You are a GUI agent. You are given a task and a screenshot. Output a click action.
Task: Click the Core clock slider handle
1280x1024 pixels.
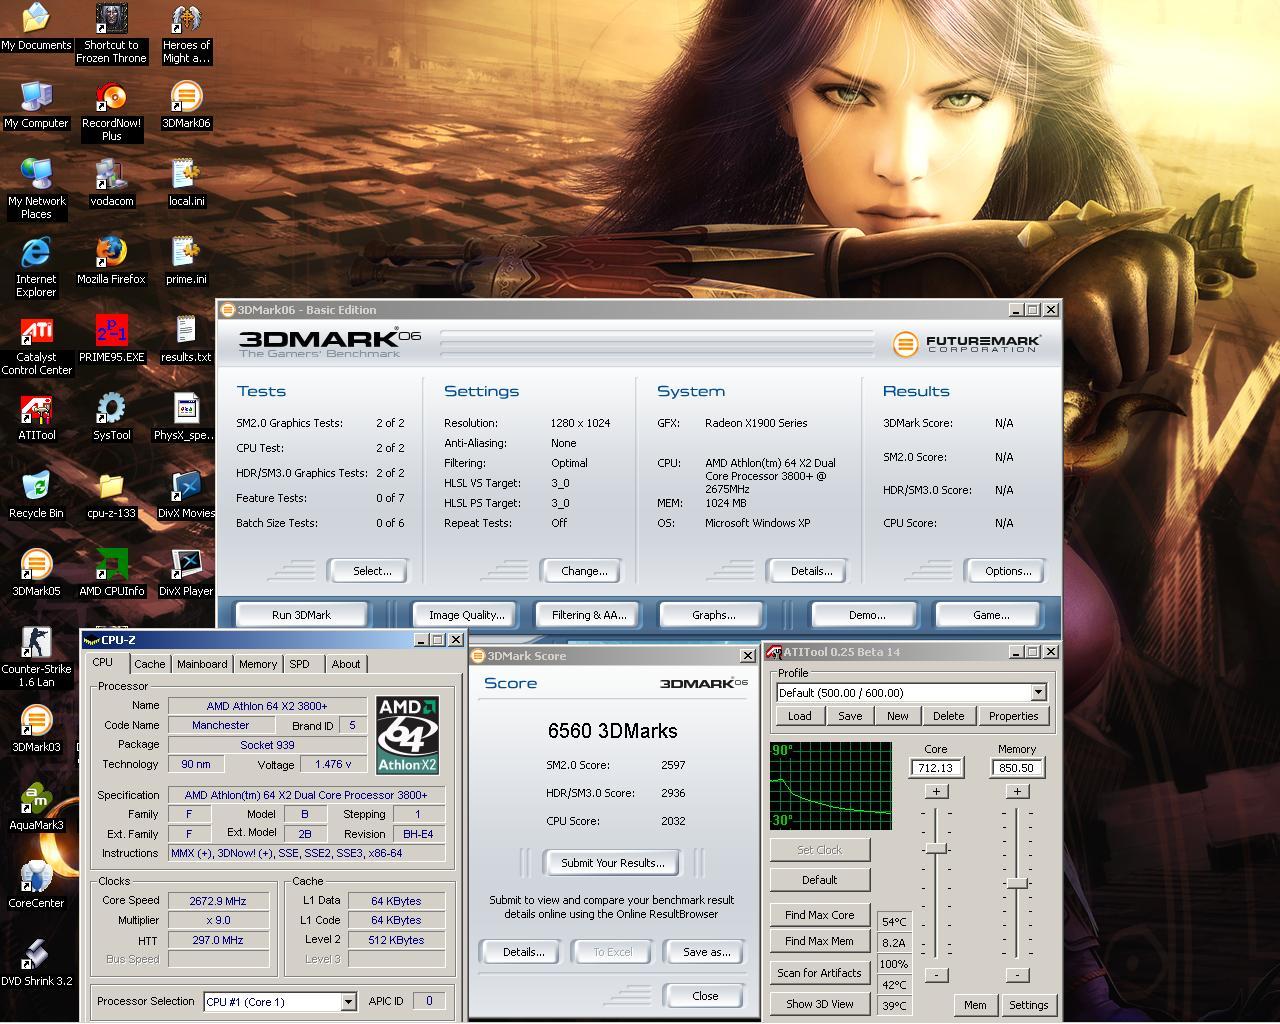coord(936,849)
